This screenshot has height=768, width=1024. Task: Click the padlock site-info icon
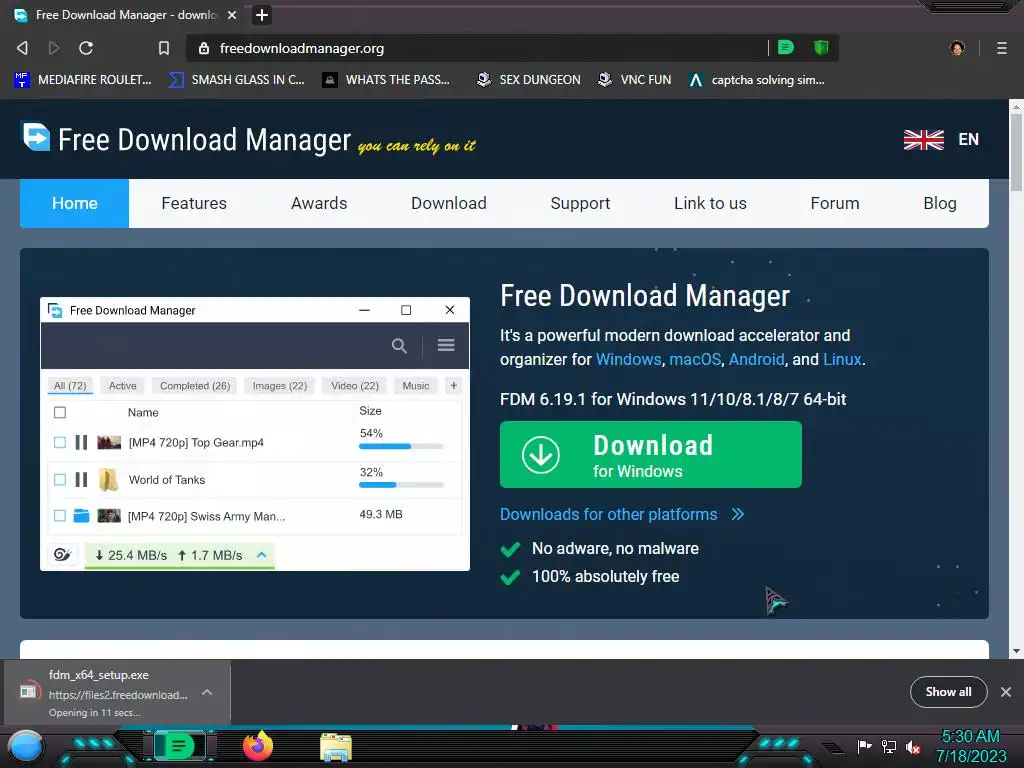coord(204,48)
